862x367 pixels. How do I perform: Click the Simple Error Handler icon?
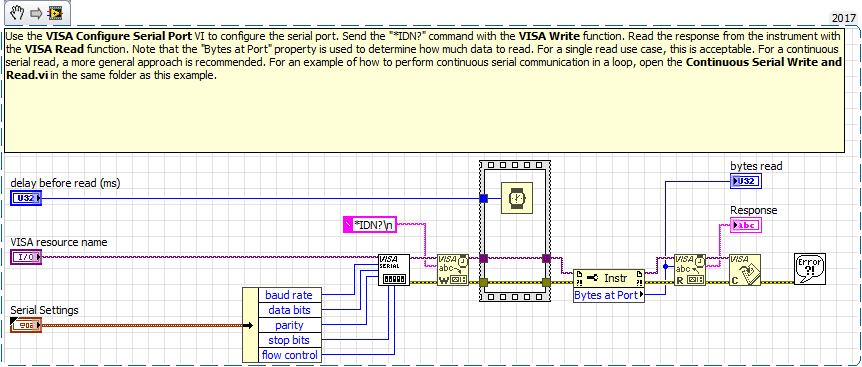810,269
